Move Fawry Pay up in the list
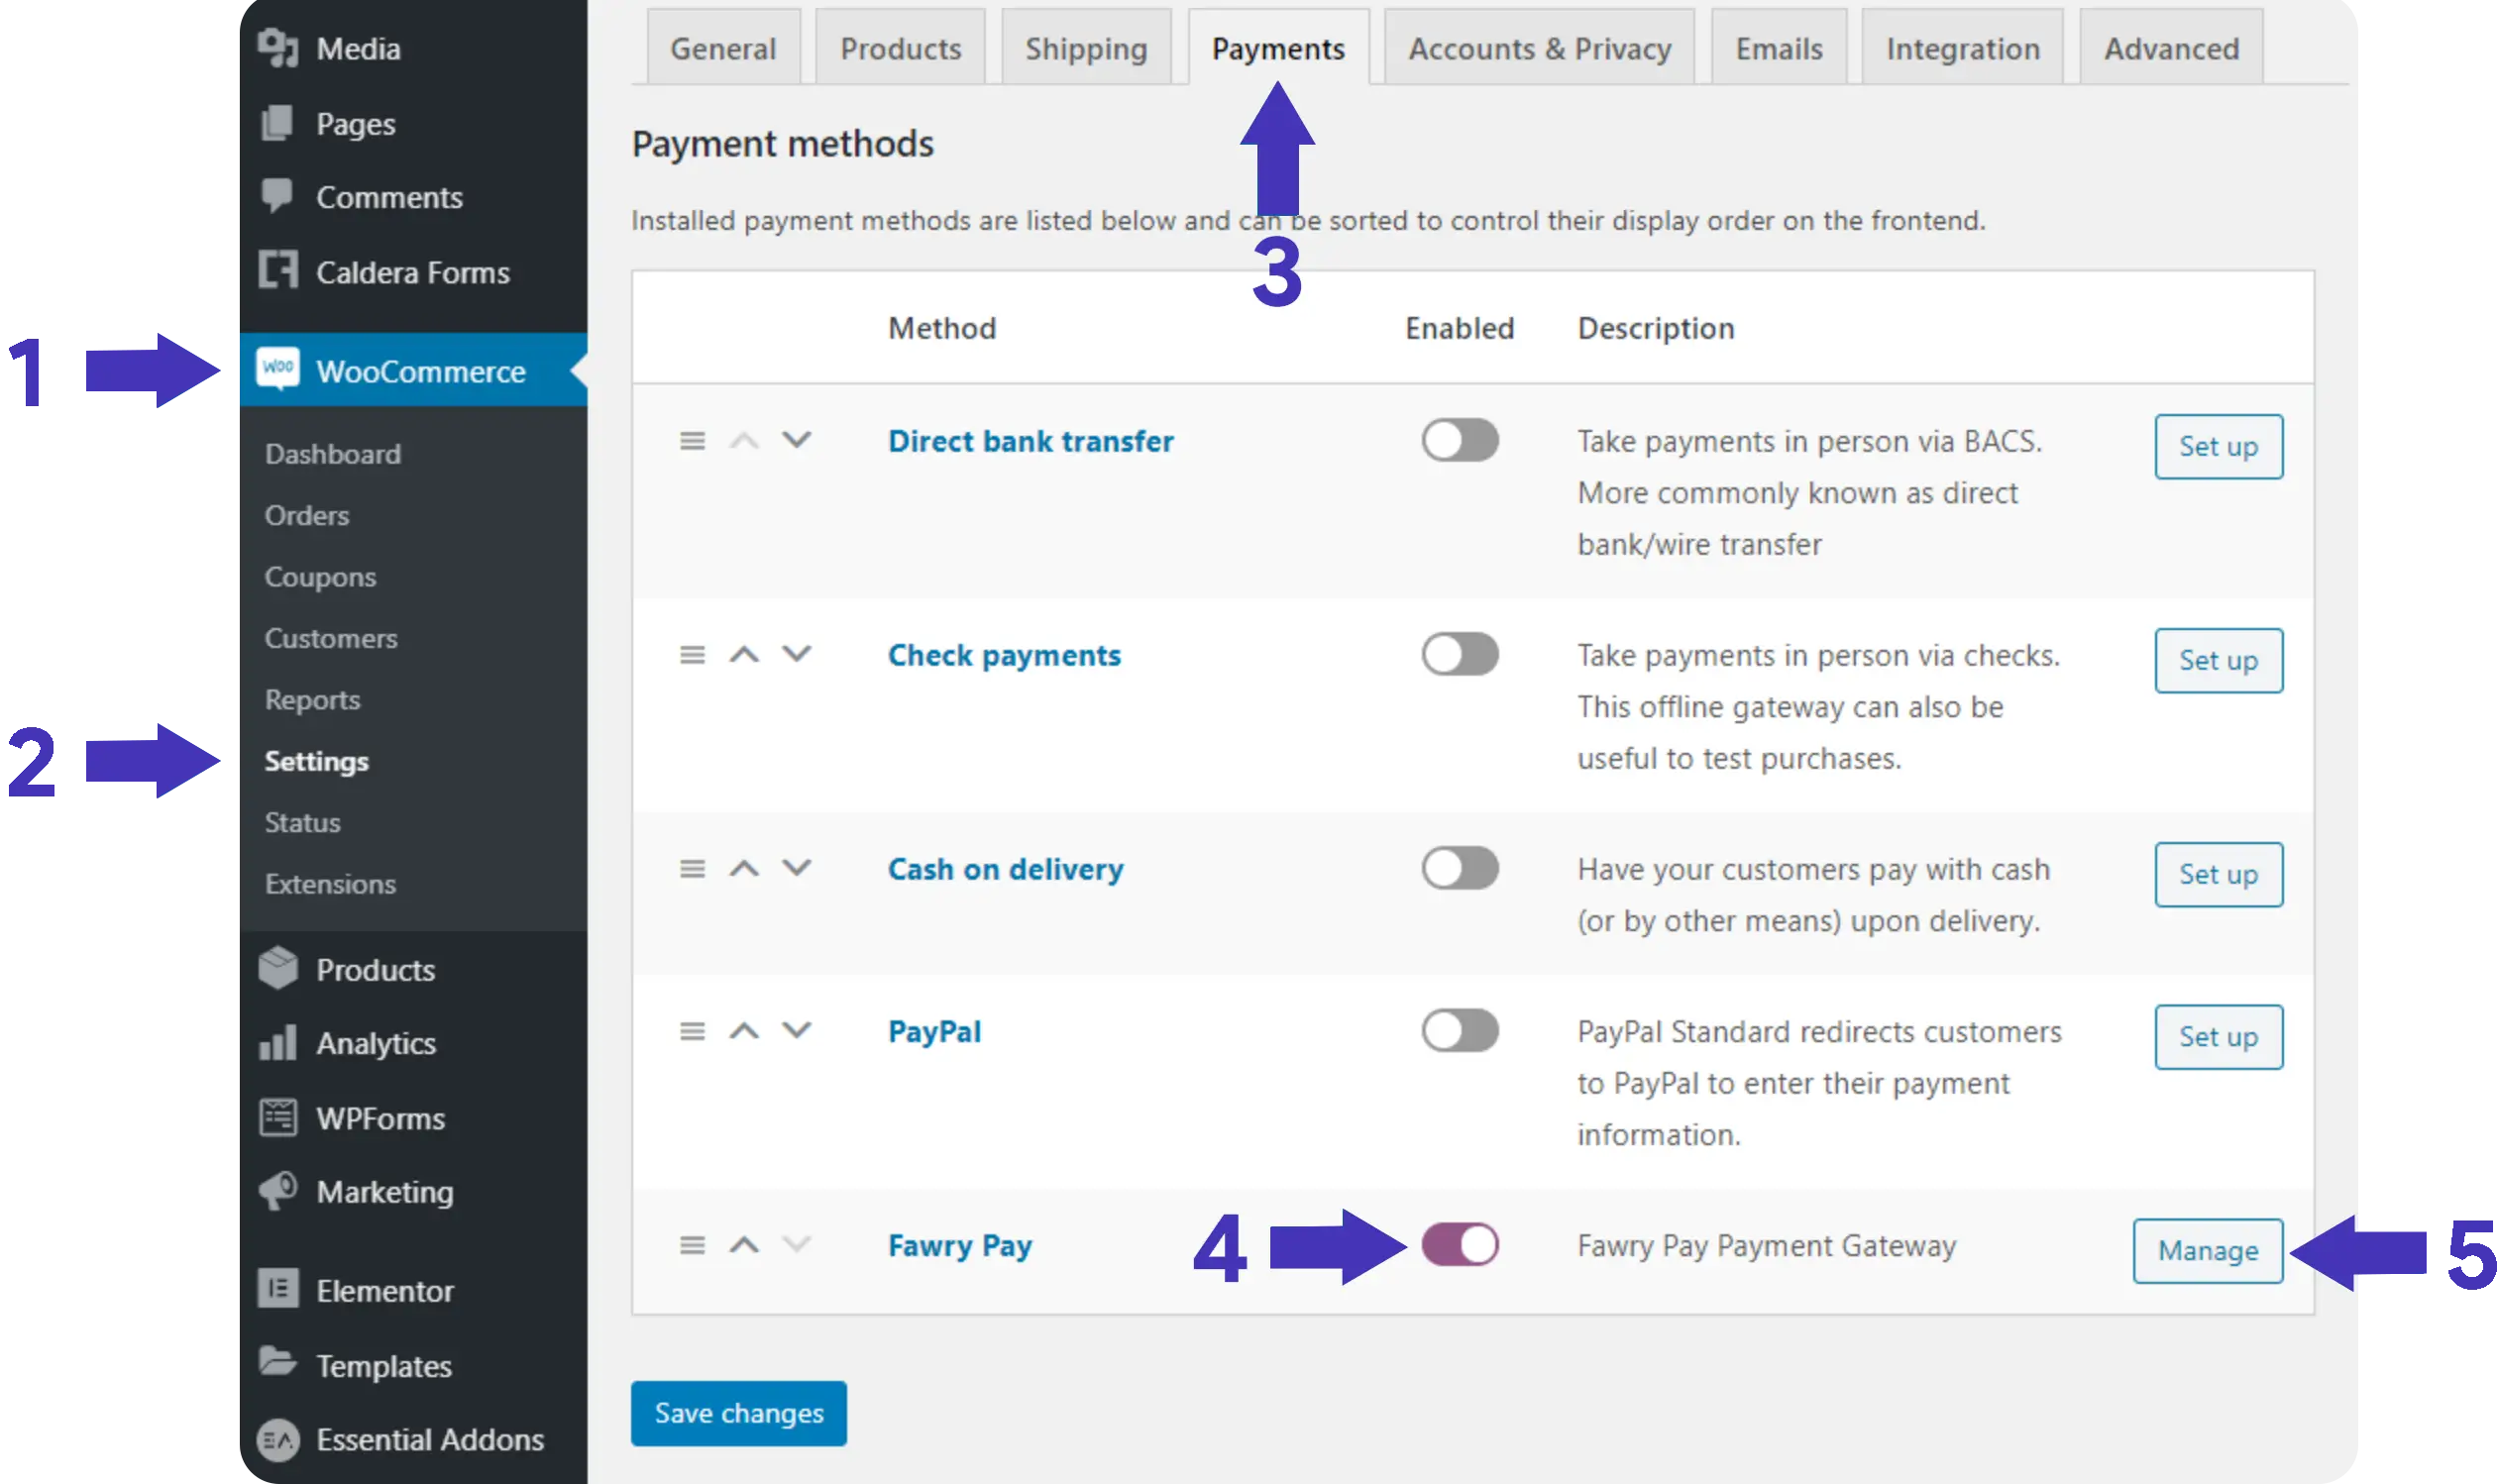2497x1484 pixels. (x=744, y=1244)
